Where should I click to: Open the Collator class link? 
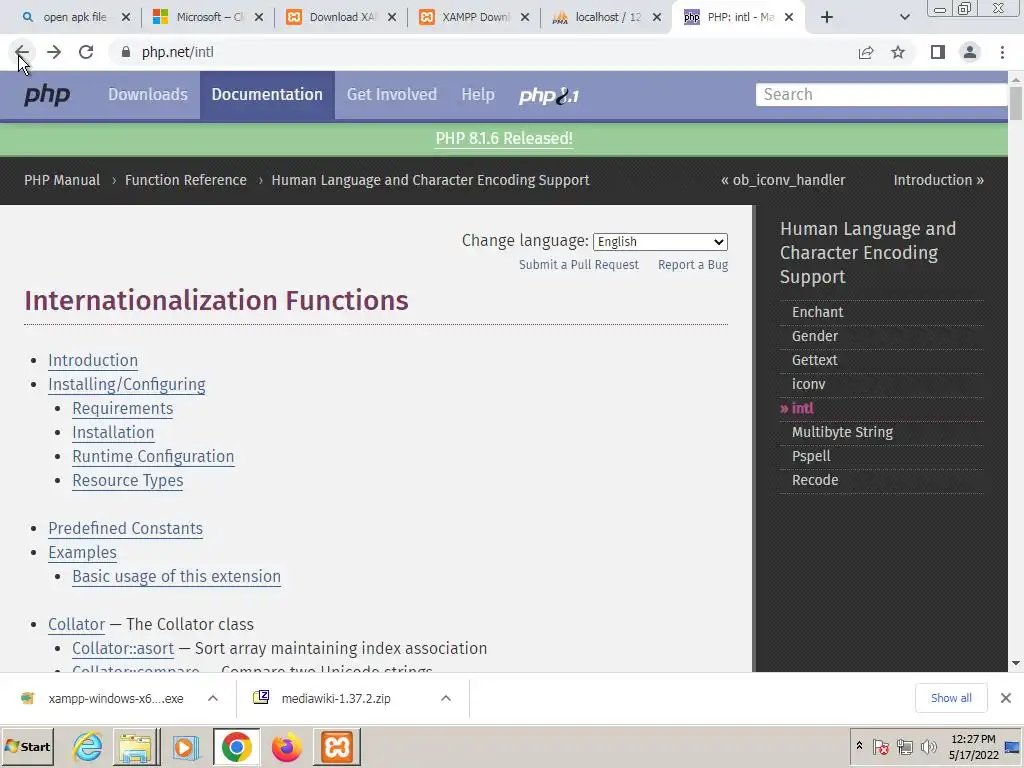(76, 624)
